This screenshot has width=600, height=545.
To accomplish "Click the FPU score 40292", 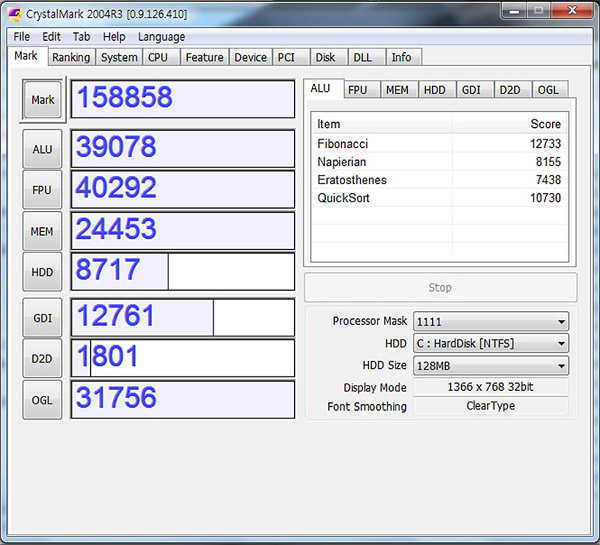I will (183, 190).
